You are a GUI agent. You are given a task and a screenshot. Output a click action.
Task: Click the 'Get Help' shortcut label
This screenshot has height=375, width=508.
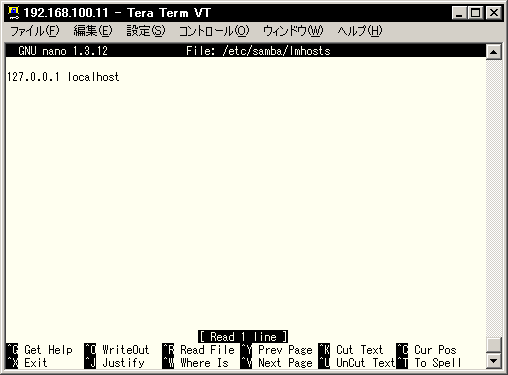(48, 350)
